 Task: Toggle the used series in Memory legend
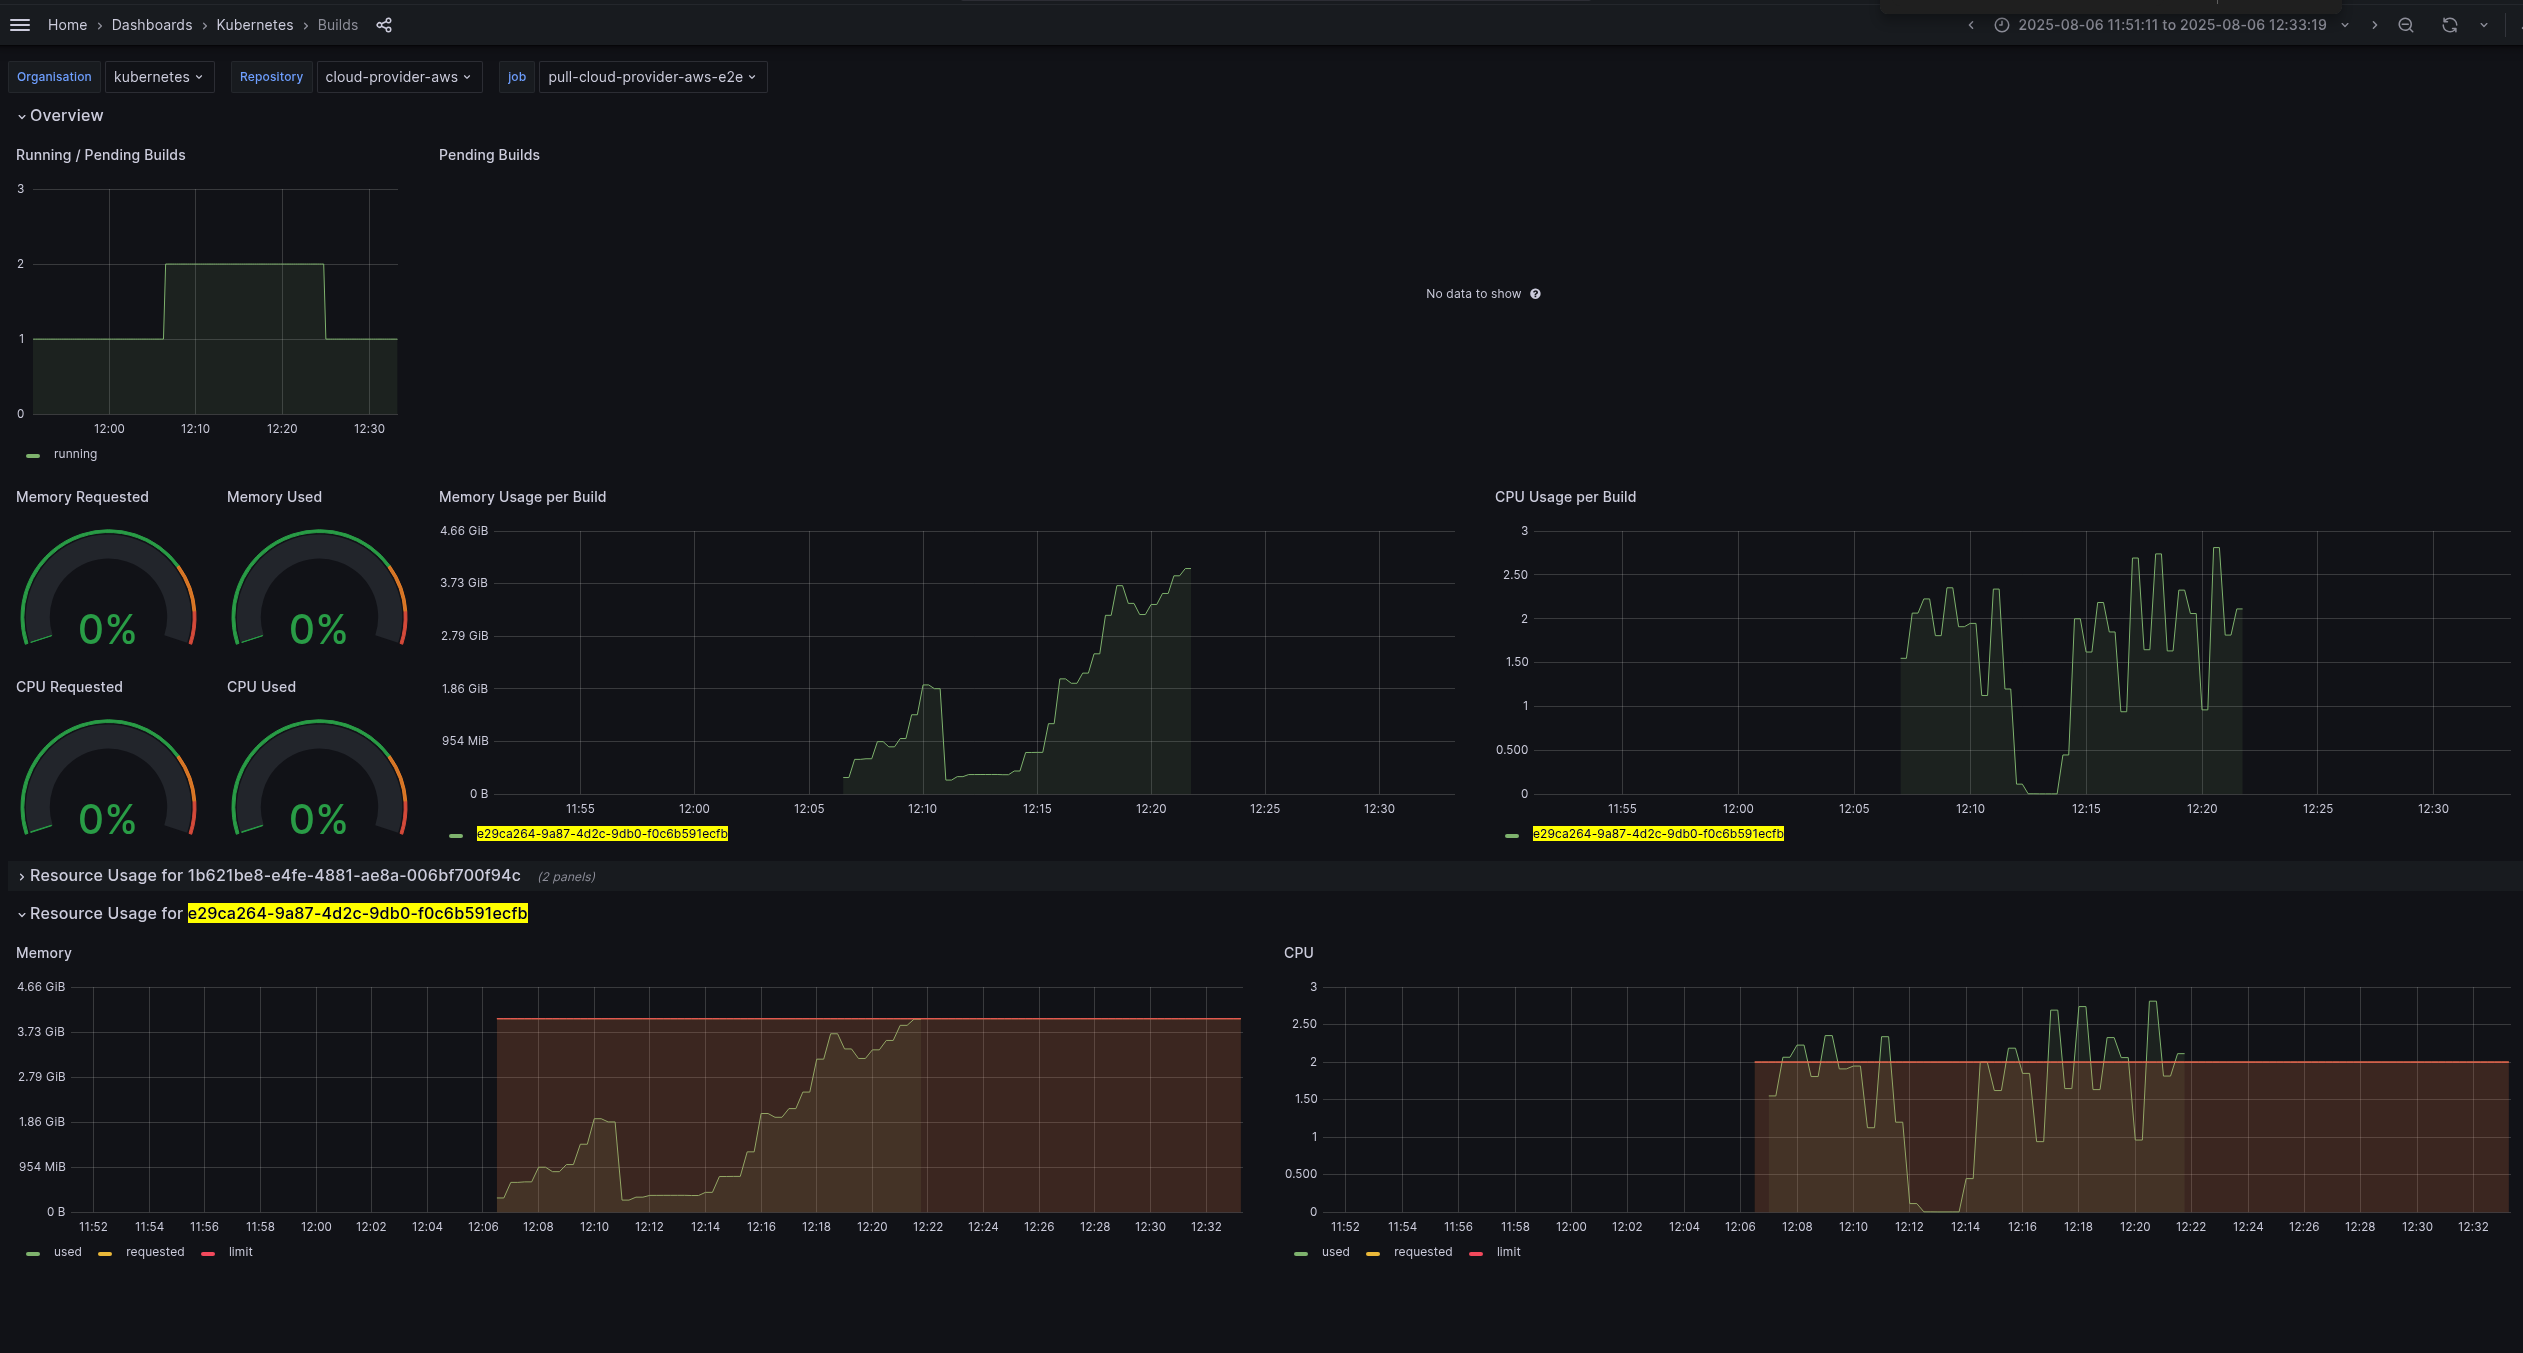(67, 1252)
